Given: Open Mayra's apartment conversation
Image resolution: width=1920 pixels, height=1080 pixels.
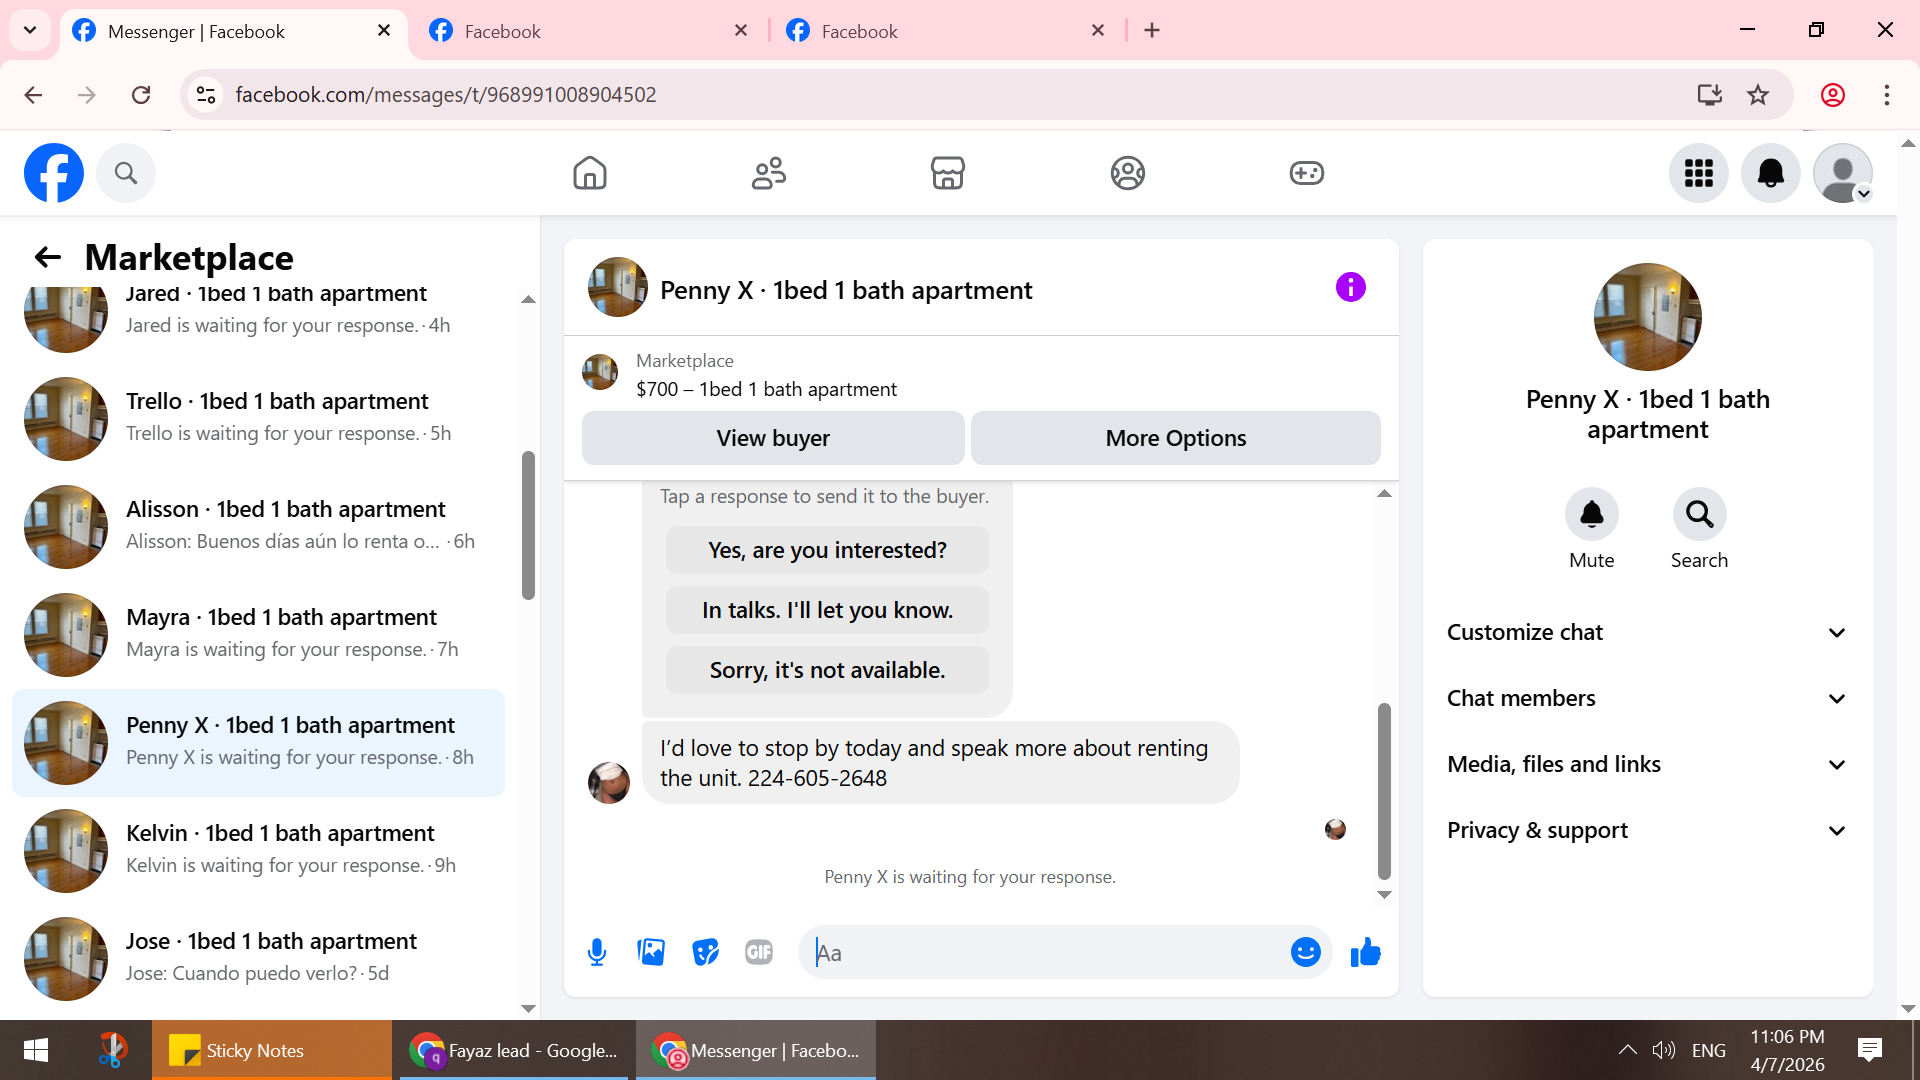Looking at the screenshot, I should point(258,635).
